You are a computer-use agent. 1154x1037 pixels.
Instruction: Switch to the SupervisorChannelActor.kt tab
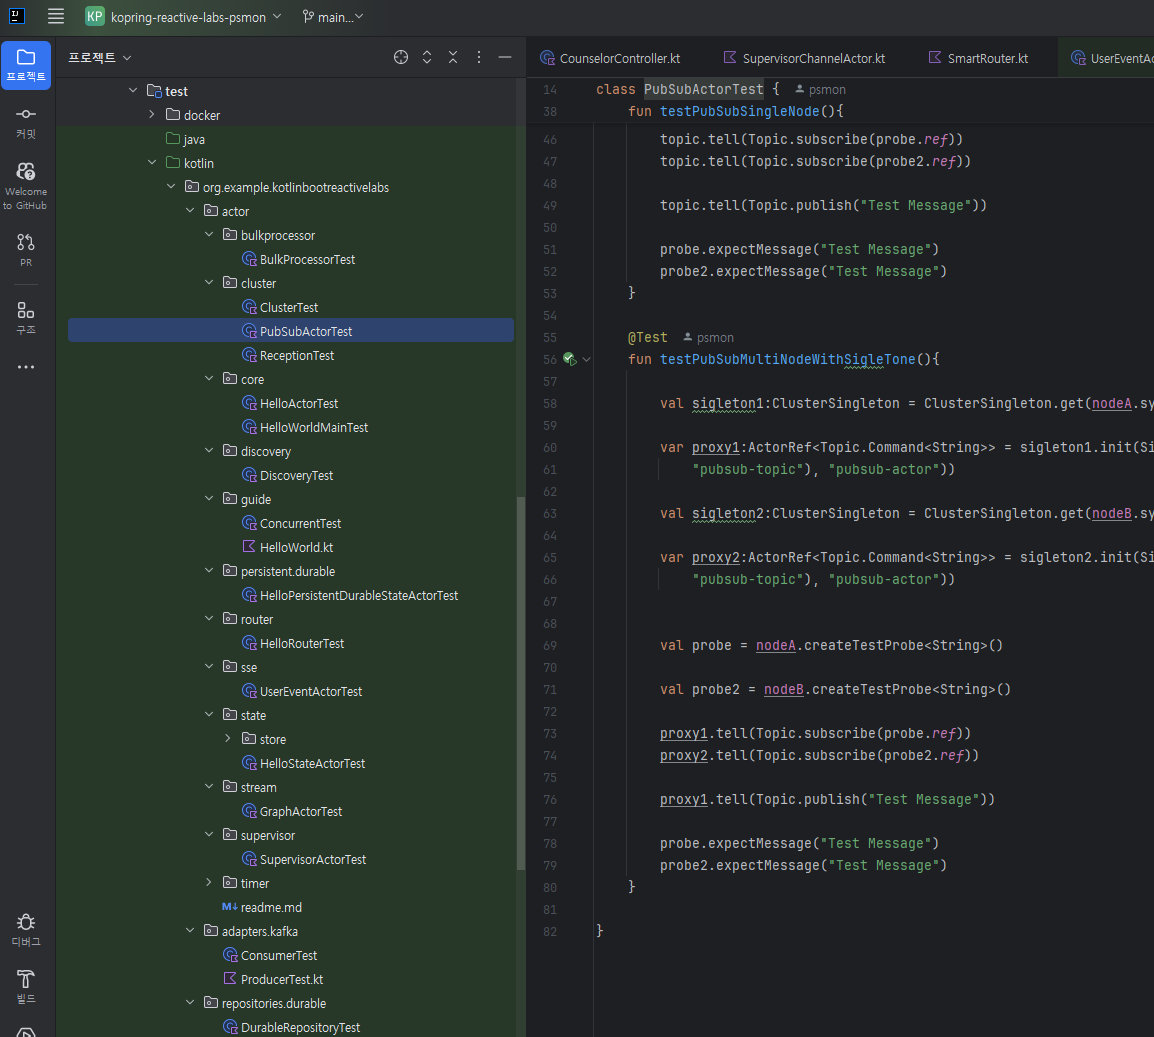click(x=804, y=58)
